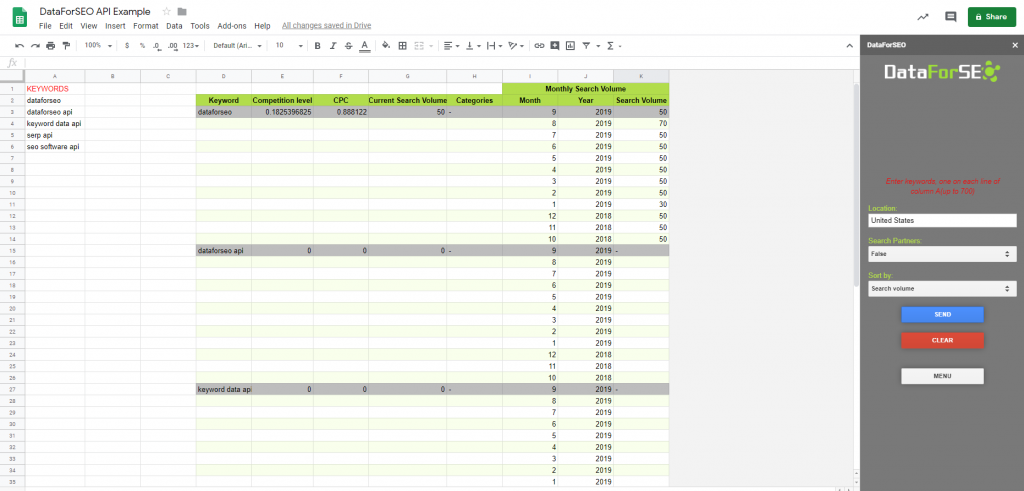1024x491 pixels.
Task: Close the DataForSEO sidebar
Action: (1015, 45)
